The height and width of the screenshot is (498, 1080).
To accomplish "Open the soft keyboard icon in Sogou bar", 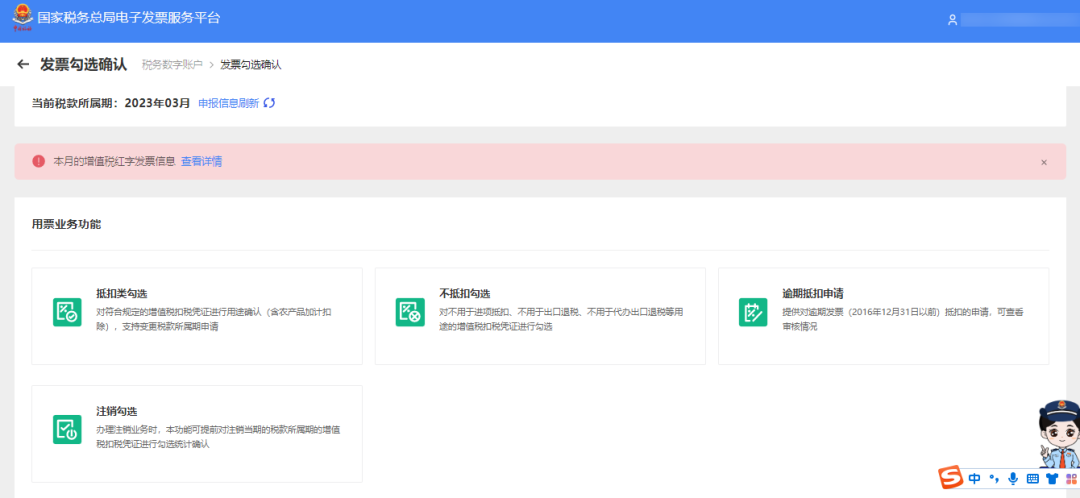I will (x=1032, y=479).
